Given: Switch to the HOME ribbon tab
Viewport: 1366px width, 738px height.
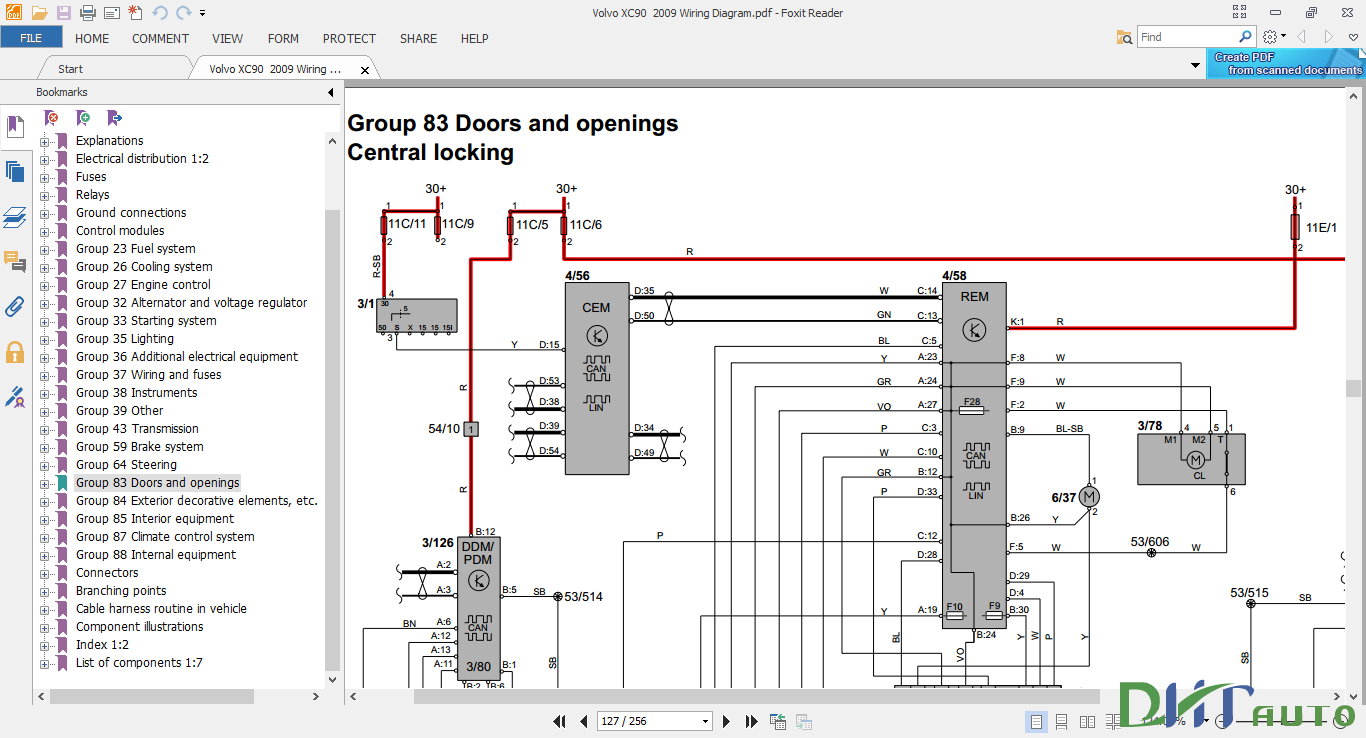Looking at the screenshot, I should [x=92, y=38].
